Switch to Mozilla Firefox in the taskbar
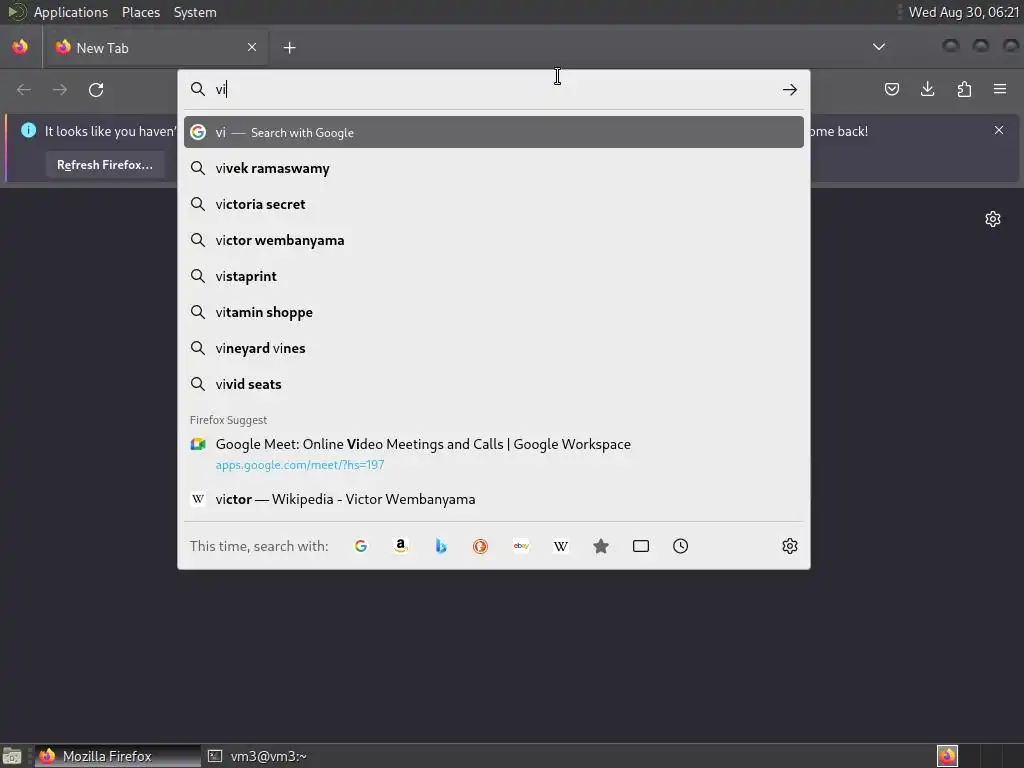Image resolution: width=1024 pixels, height=768 pixels. (x=118, y=756)
